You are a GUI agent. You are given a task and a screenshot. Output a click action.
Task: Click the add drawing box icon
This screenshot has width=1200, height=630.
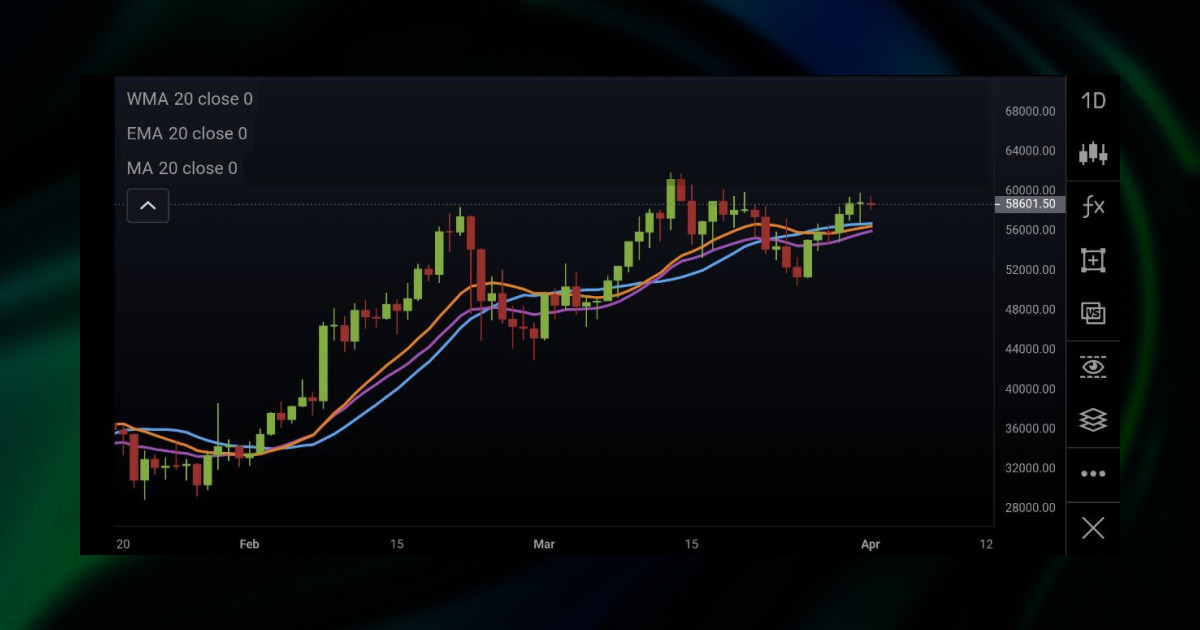tap(1093, 261)
